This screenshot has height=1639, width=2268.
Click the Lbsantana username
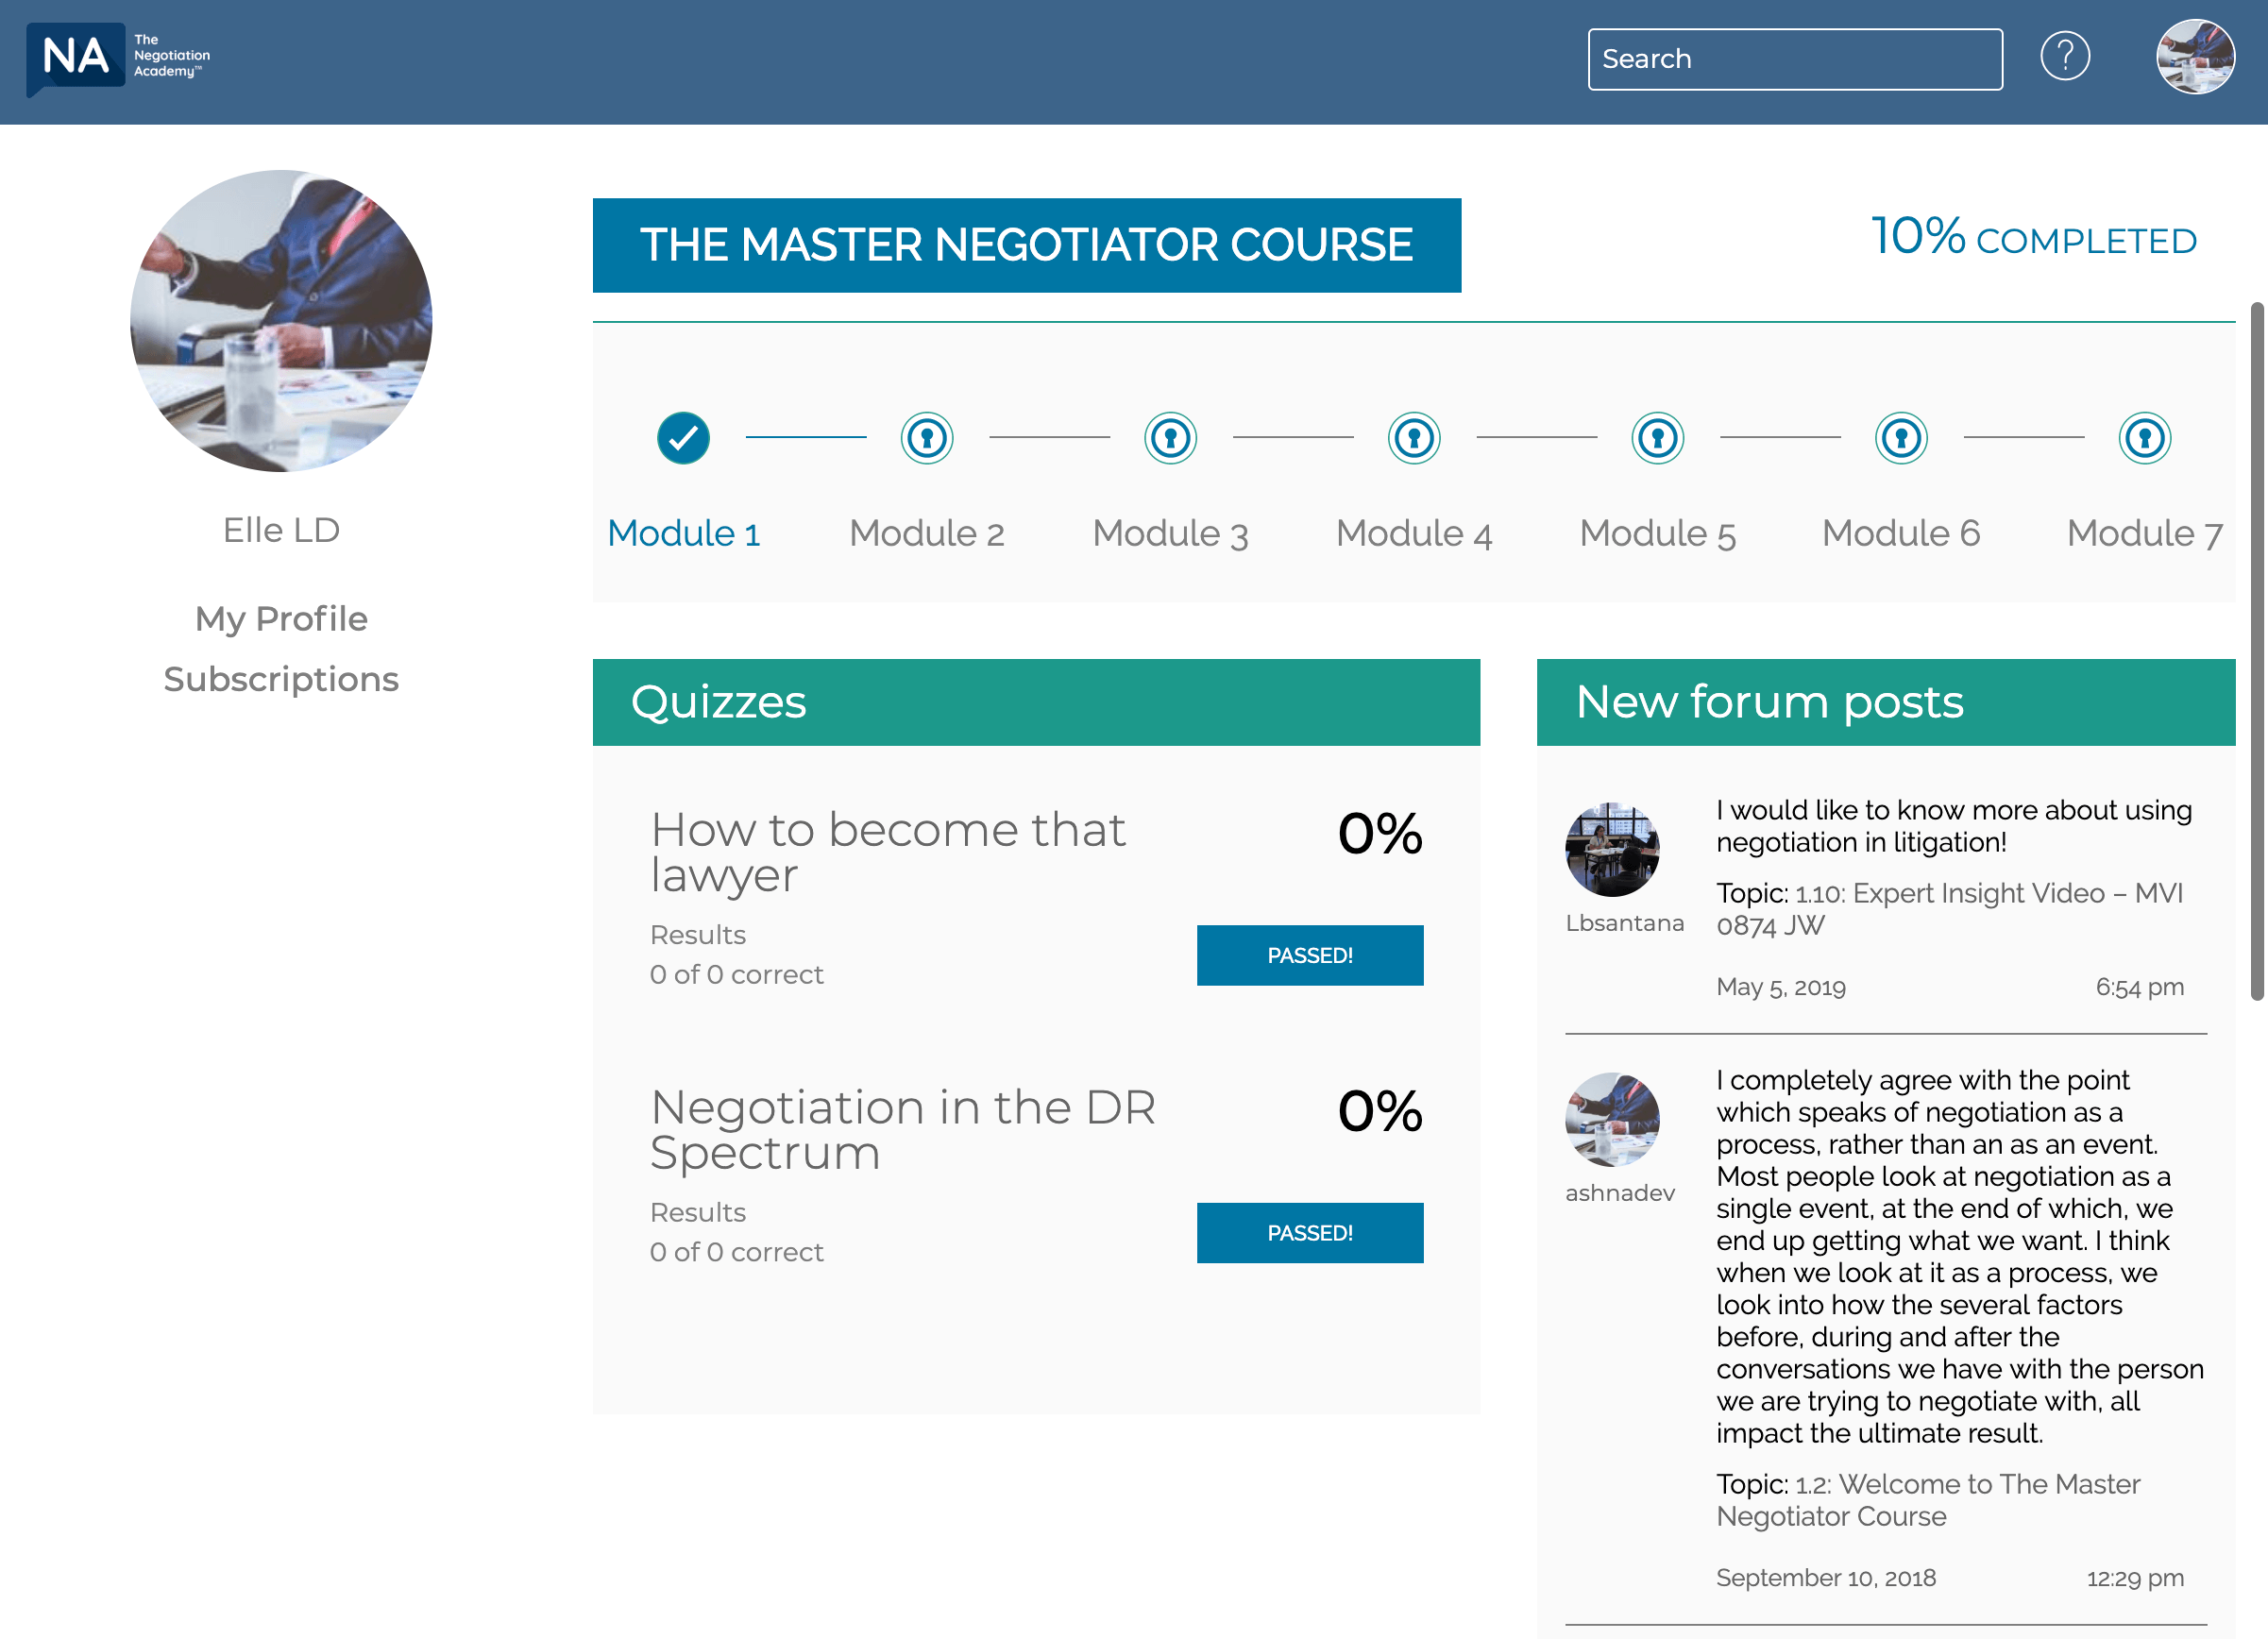point(1624,923)
